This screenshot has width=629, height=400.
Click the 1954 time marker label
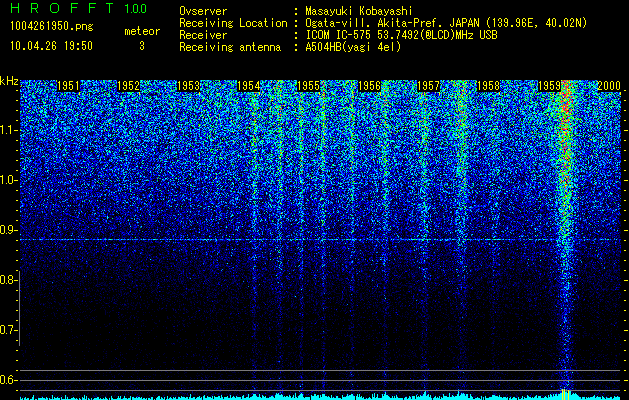pos(249,85)
